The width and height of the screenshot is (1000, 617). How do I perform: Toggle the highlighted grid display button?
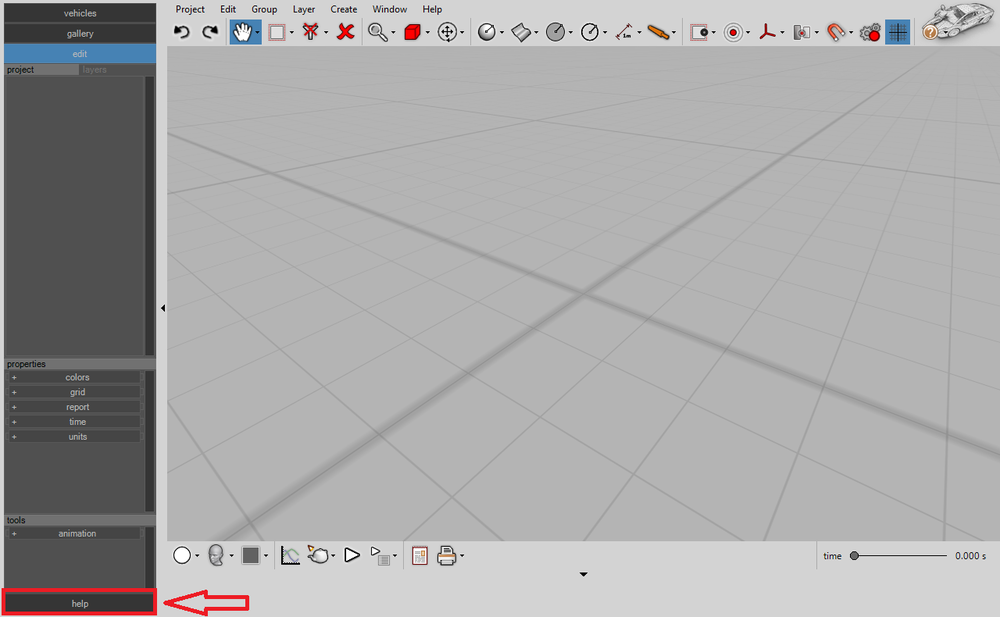(x=897, y=32)
